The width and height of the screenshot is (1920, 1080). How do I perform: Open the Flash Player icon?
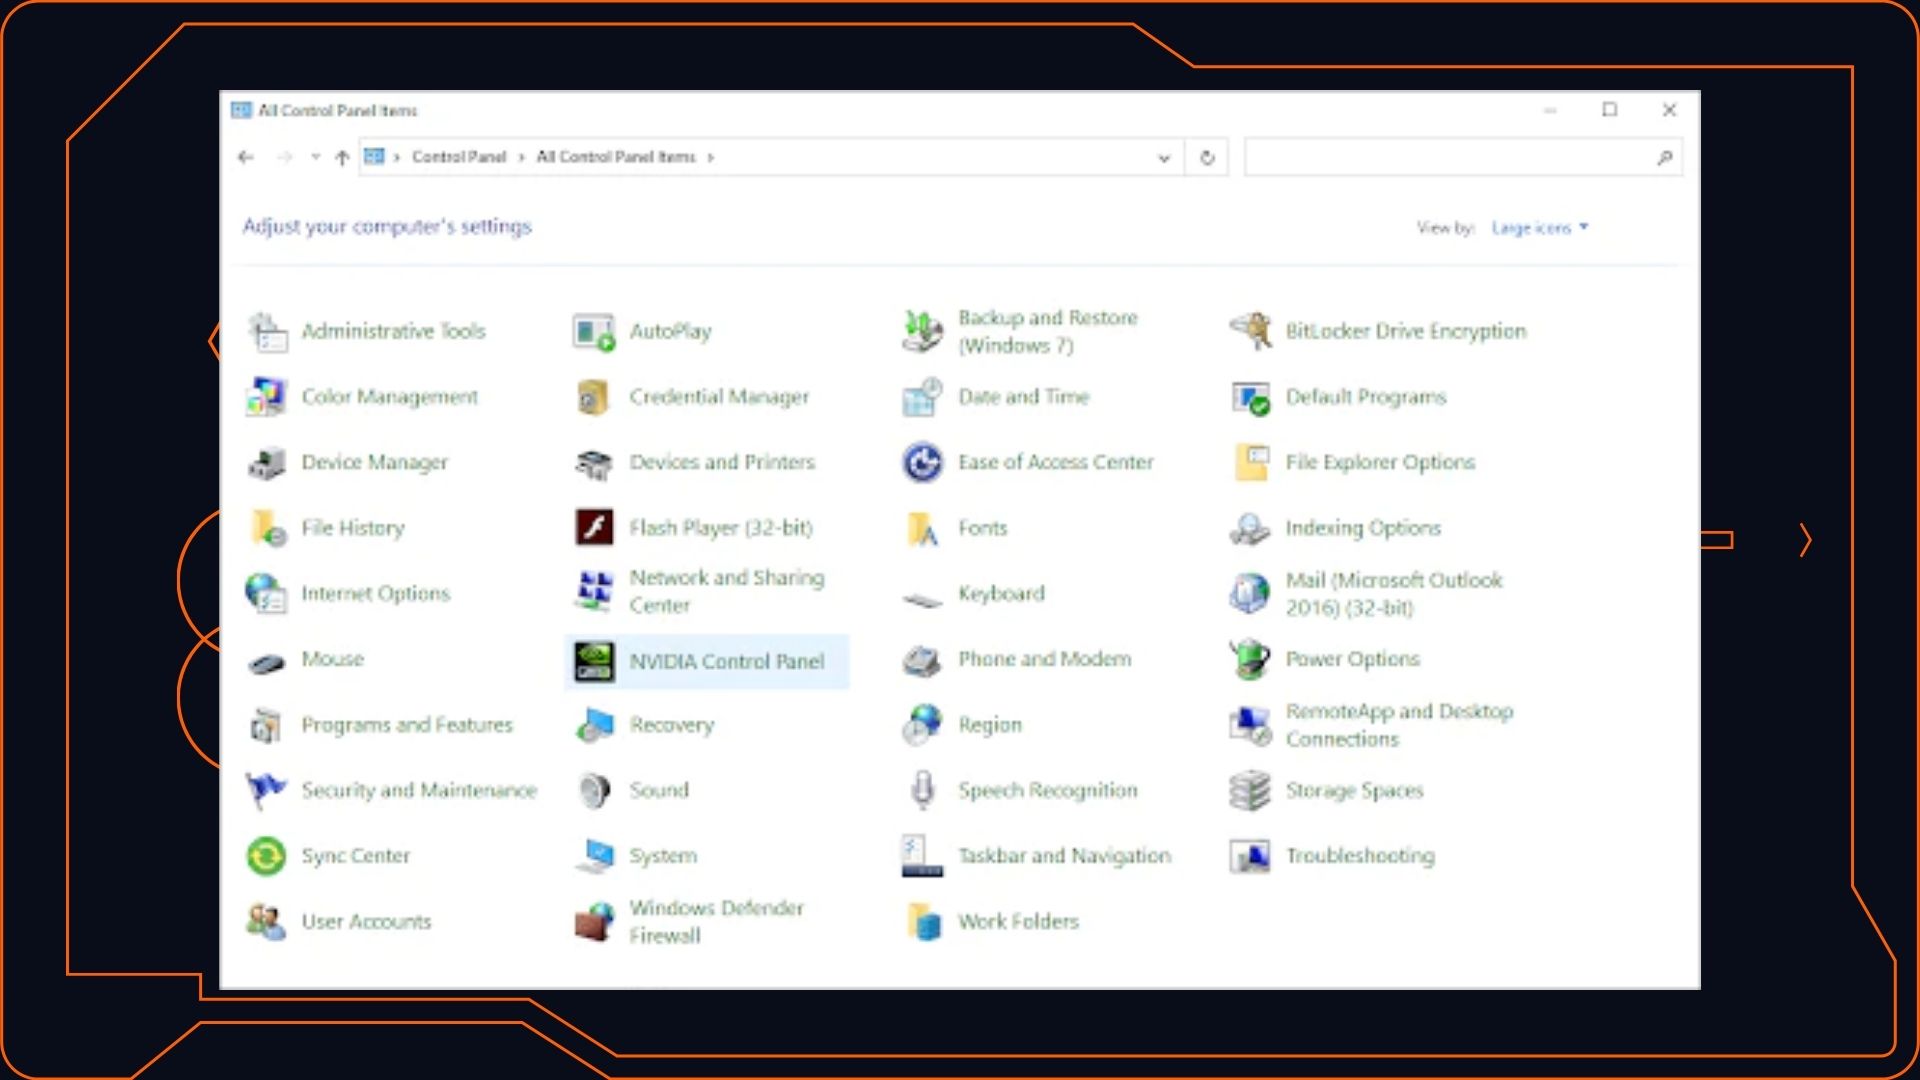point(594,527)
